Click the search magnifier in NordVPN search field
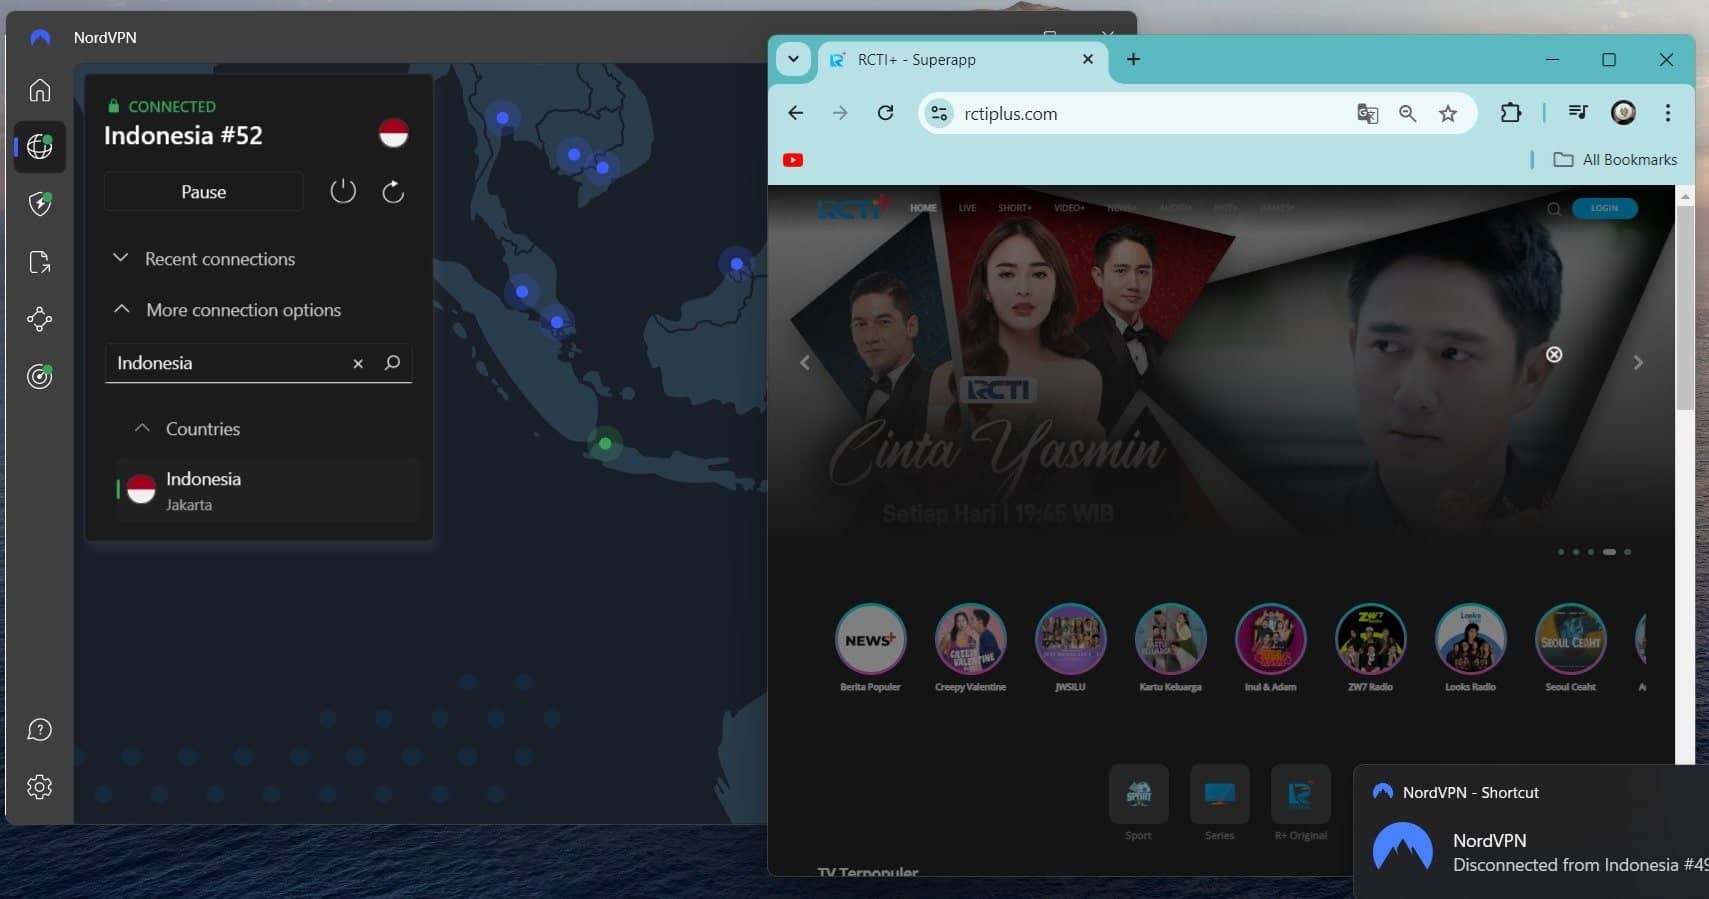This screenshot has width=1709, height=899. [x=392, y=363]
